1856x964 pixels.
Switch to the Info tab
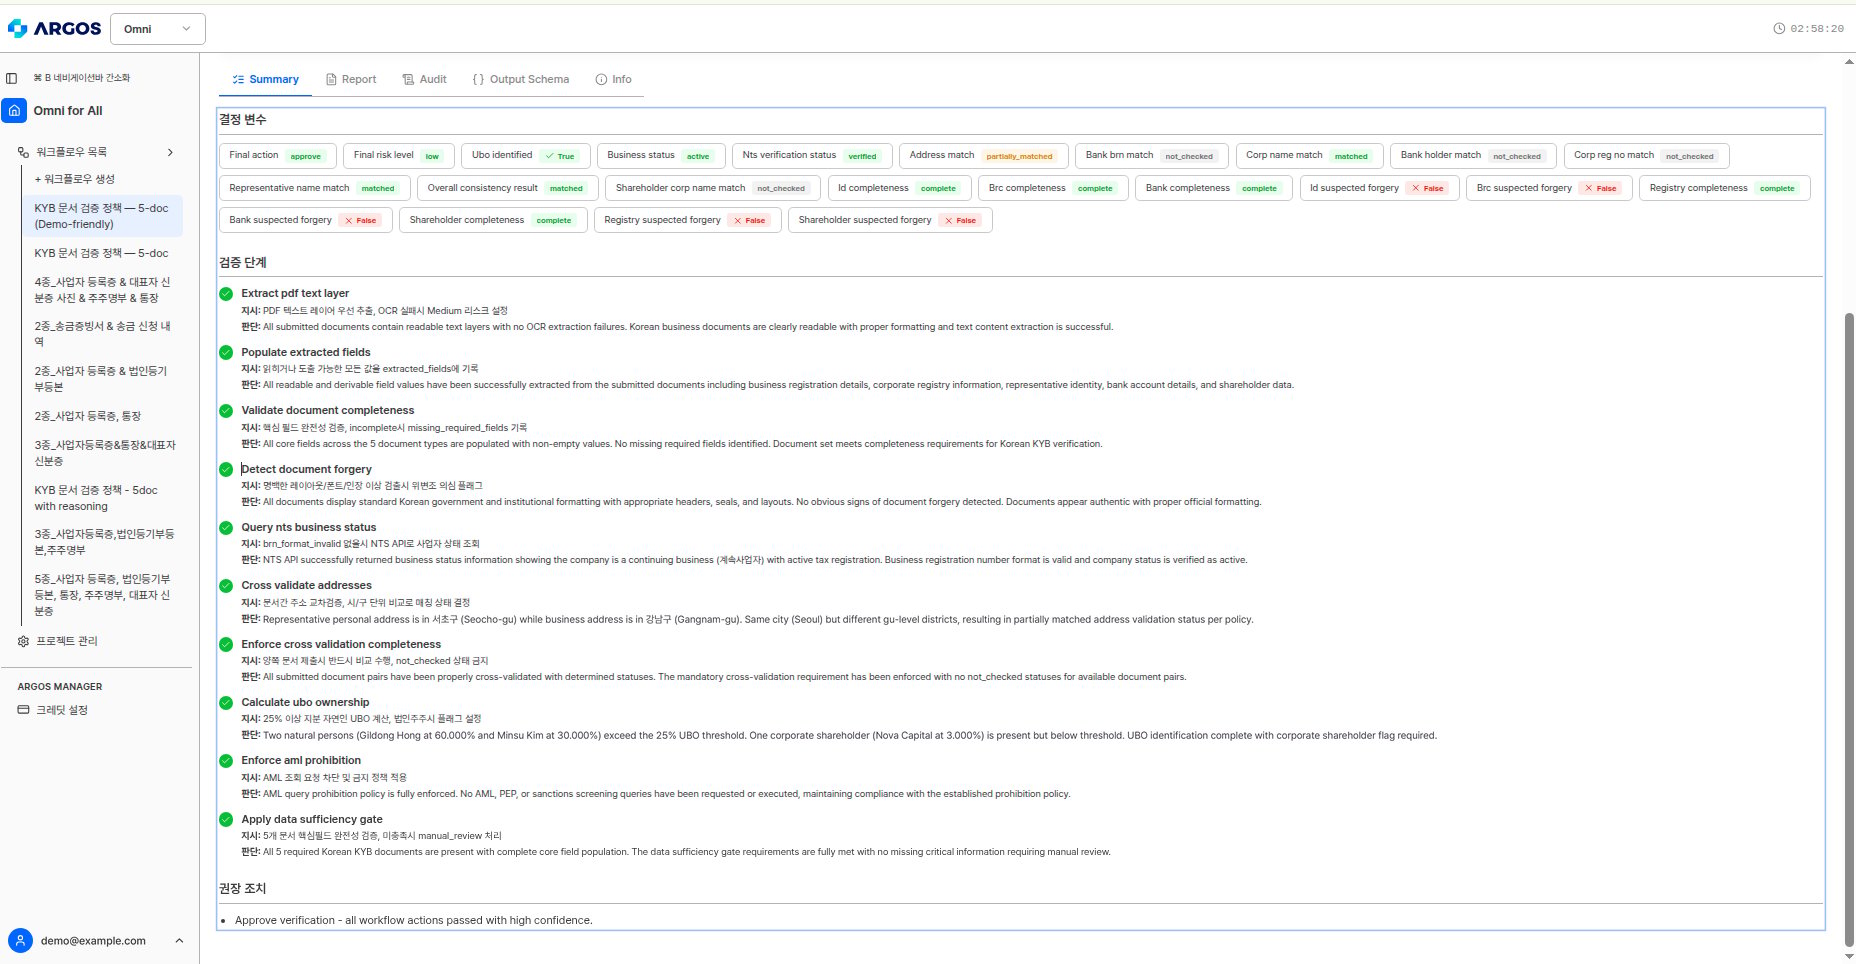[613, 79]
